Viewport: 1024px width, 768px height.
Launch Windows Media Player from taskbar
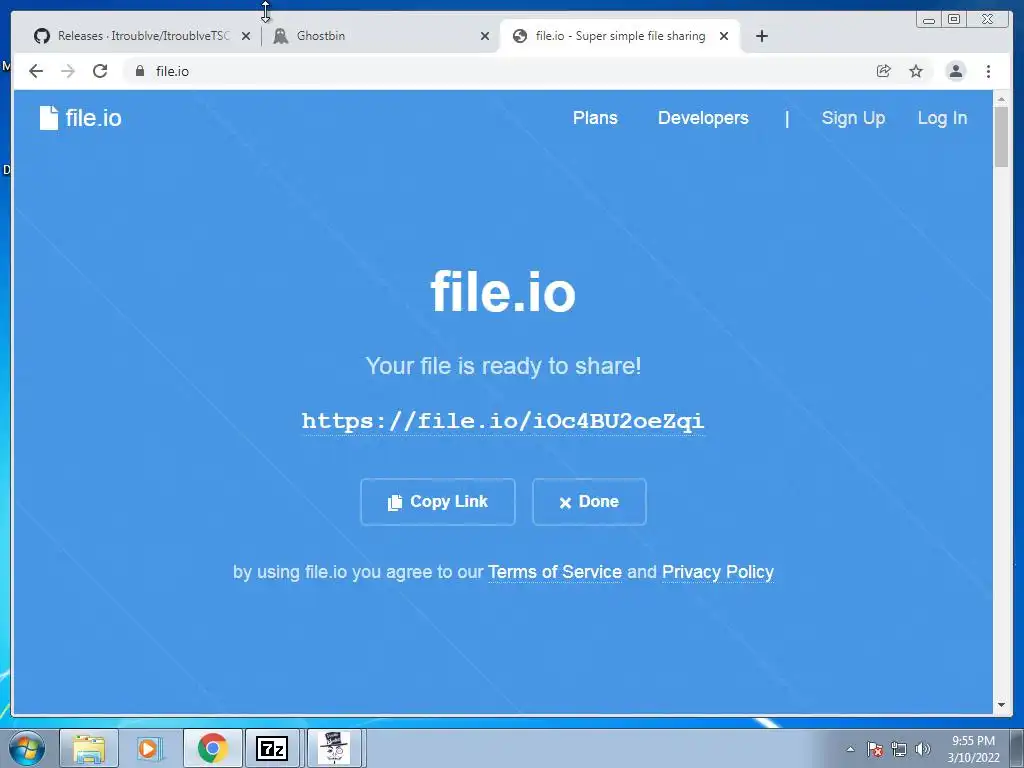point(150,748)
